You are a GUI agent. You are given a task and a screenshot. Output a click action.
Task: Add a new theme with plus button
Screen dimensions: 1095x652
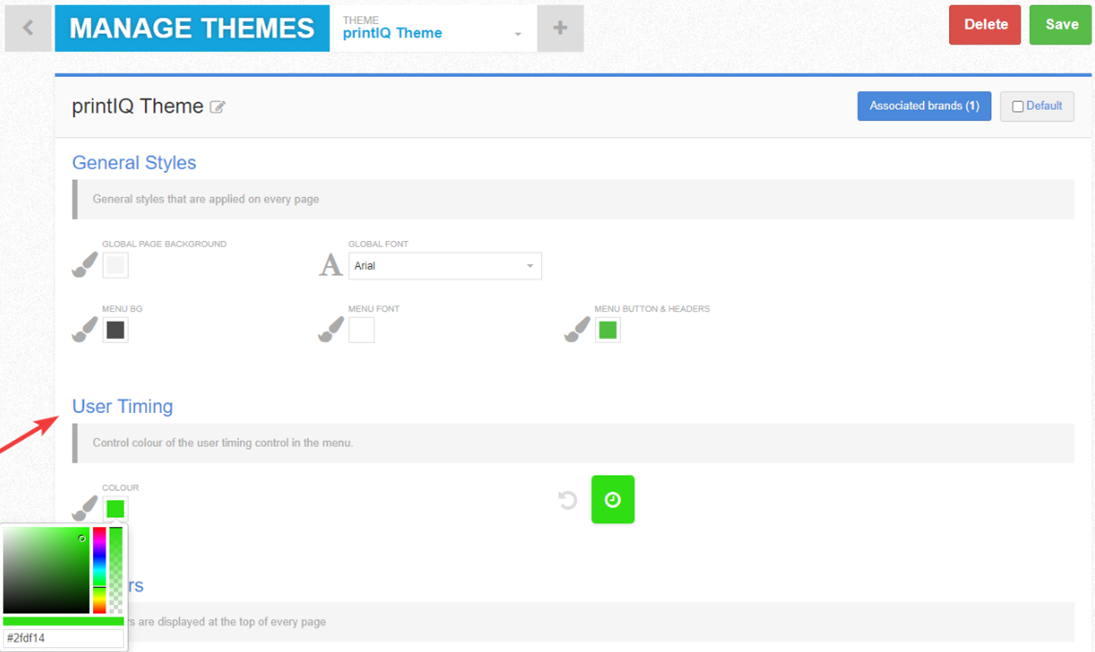[560, 28]
